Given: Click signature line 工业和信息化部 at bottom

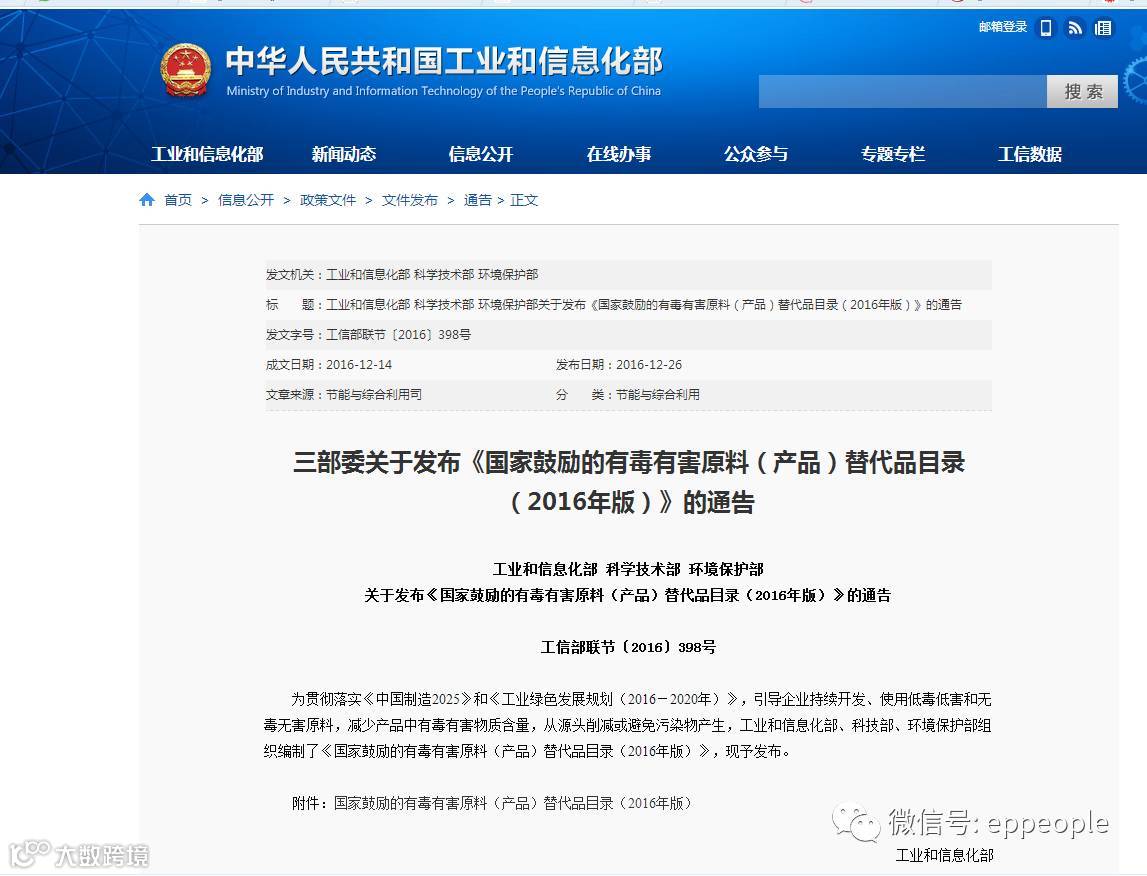Looking at the screenshot, I should pyautogui.click(x=944, y=855).
